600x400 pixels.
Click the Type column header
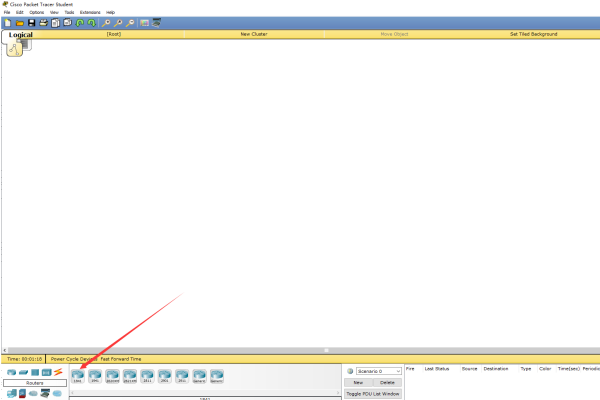coord(526,369)
